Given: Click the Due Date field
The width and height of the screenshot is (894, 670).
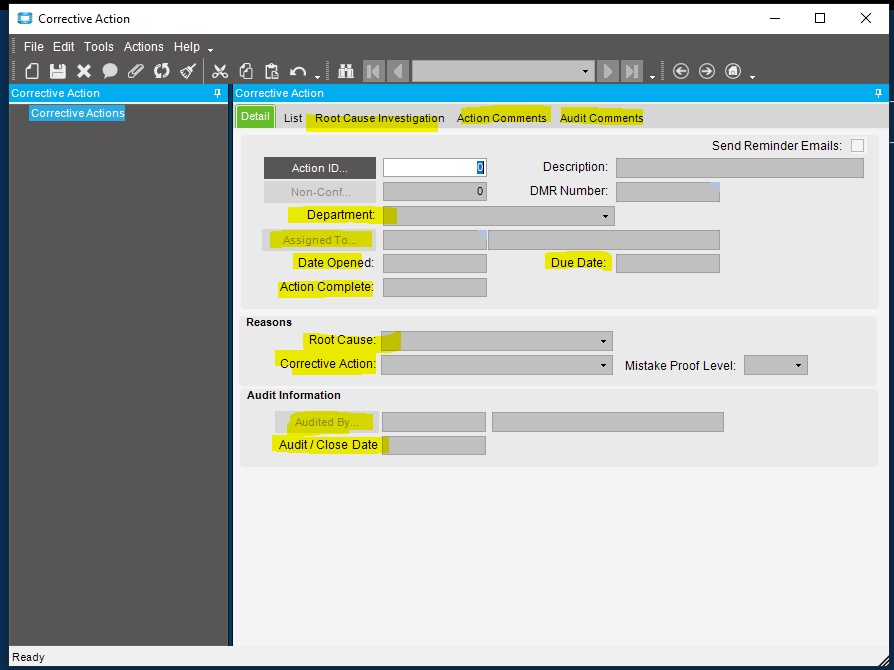Looking at the screenshot, I should click(668, 263).
